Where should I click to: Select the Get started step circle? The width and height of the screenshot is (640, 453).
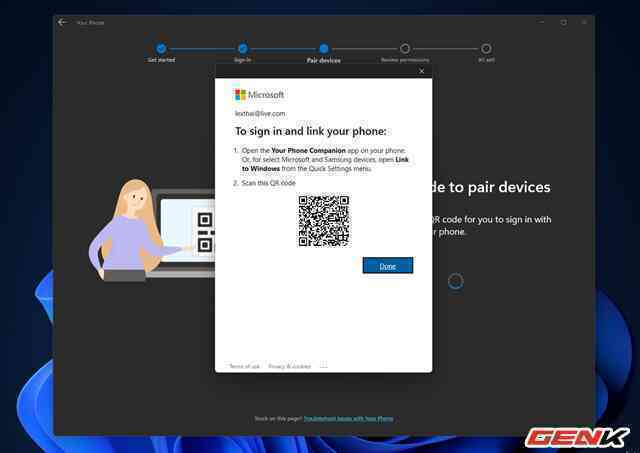pos(161,49)
